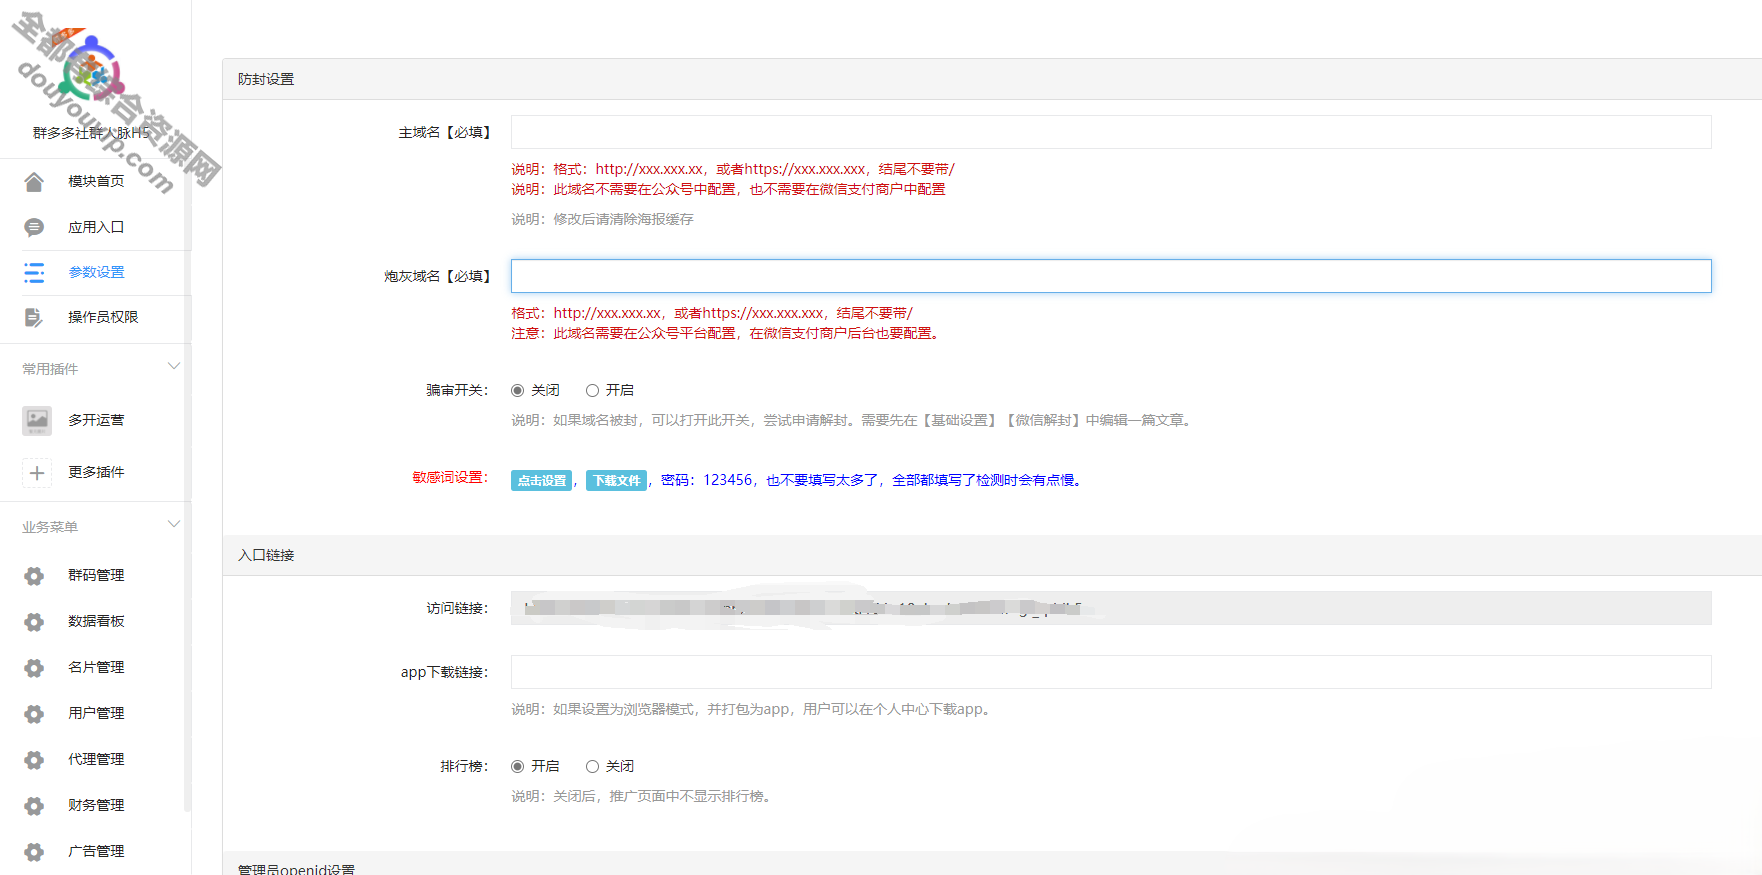The height and width of the screenshot is (875, 1762).
Task: Click the gear icon beside 广告管理
Action: click(34, 852)
